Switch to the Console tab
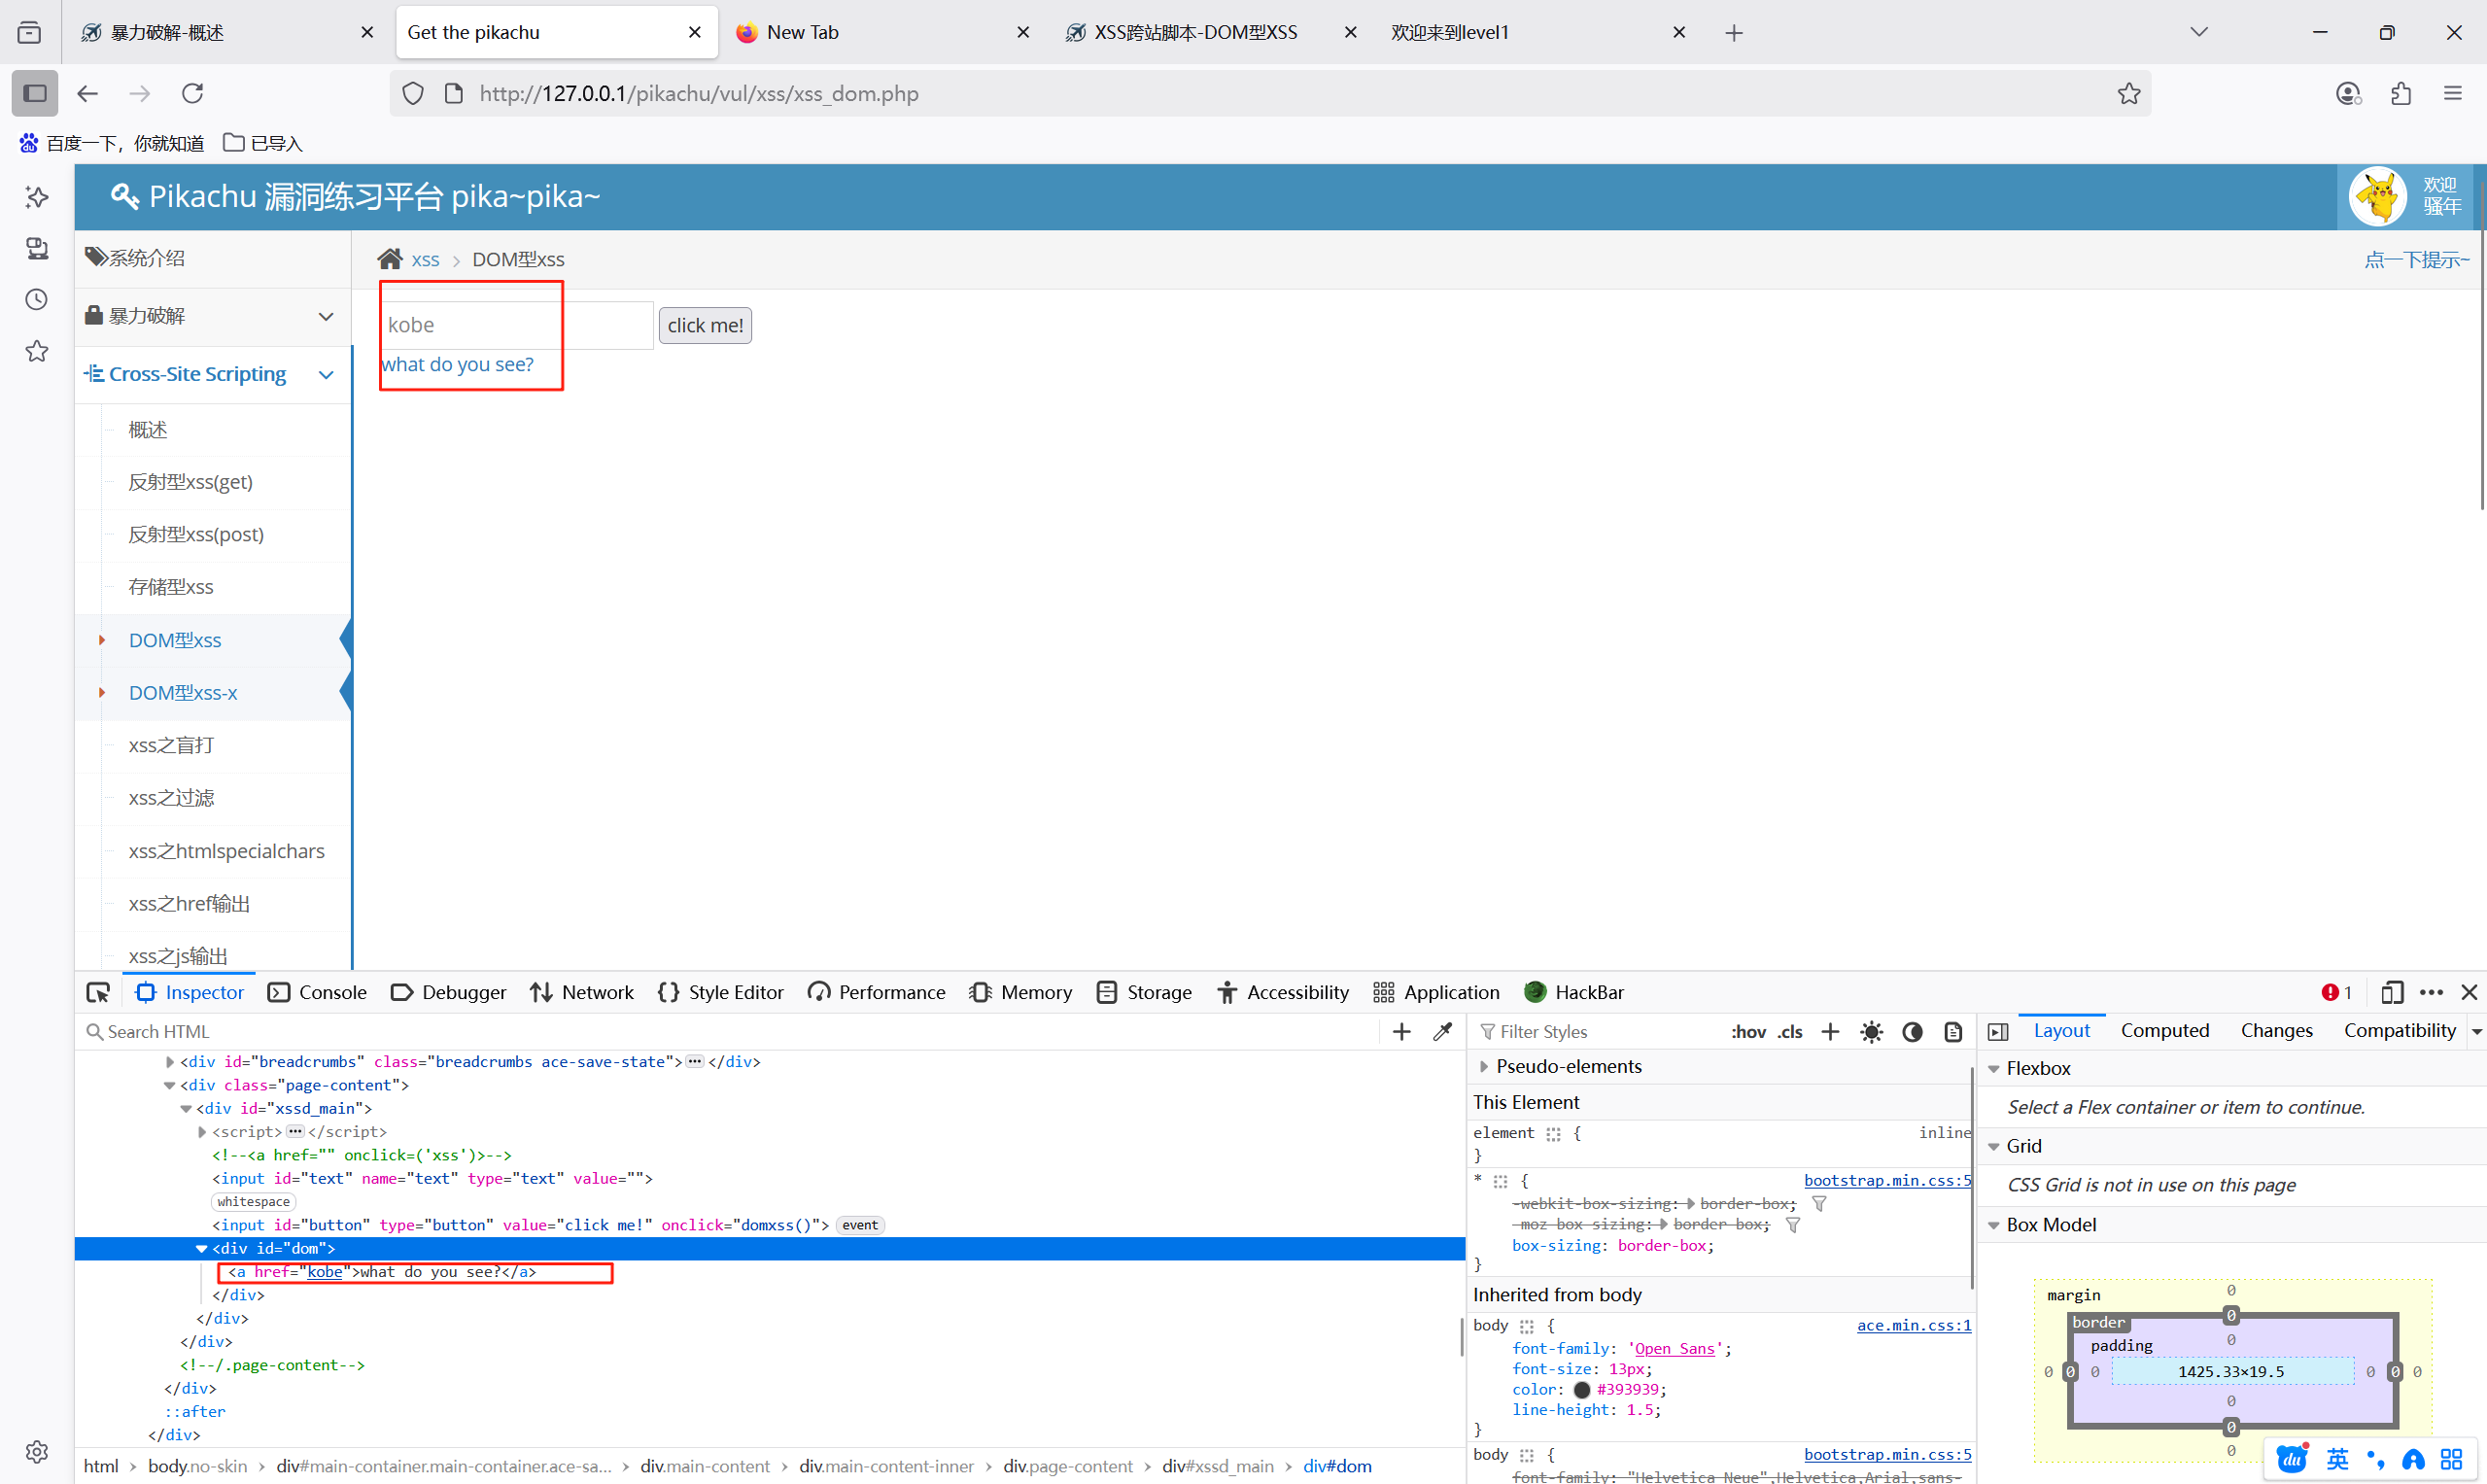The image size is (2487, 1484). click(x=317, y=992)
